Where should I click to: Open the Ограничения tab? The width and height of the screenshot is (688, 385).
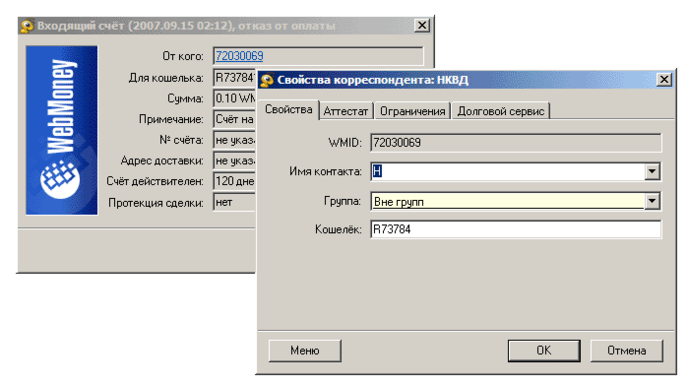412,111
